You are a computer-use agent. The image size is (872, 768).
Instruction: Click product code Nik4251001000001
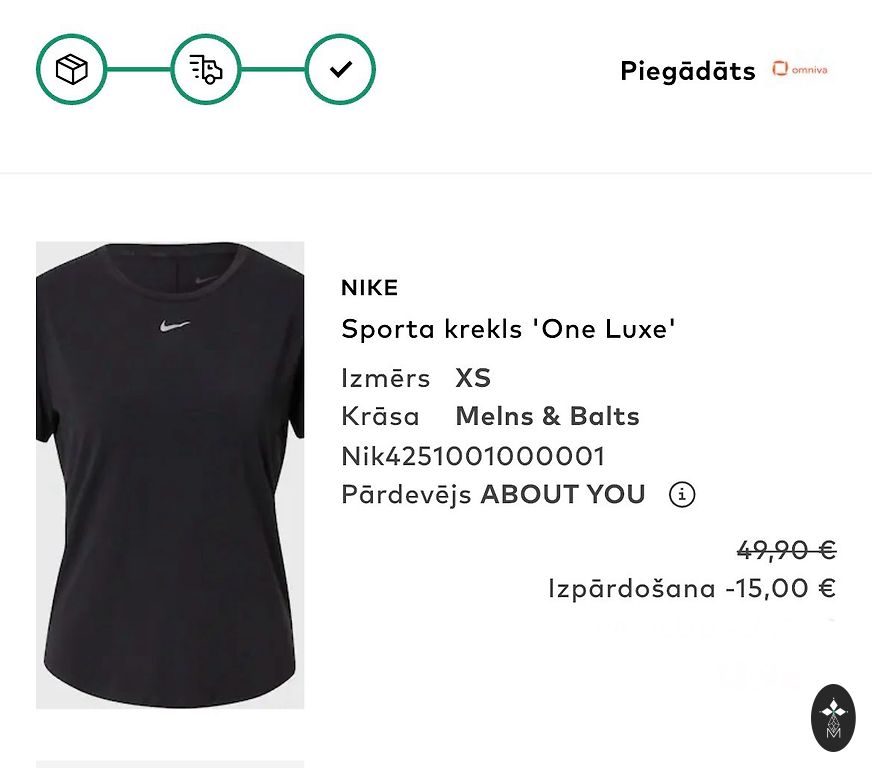click(473, 456)
